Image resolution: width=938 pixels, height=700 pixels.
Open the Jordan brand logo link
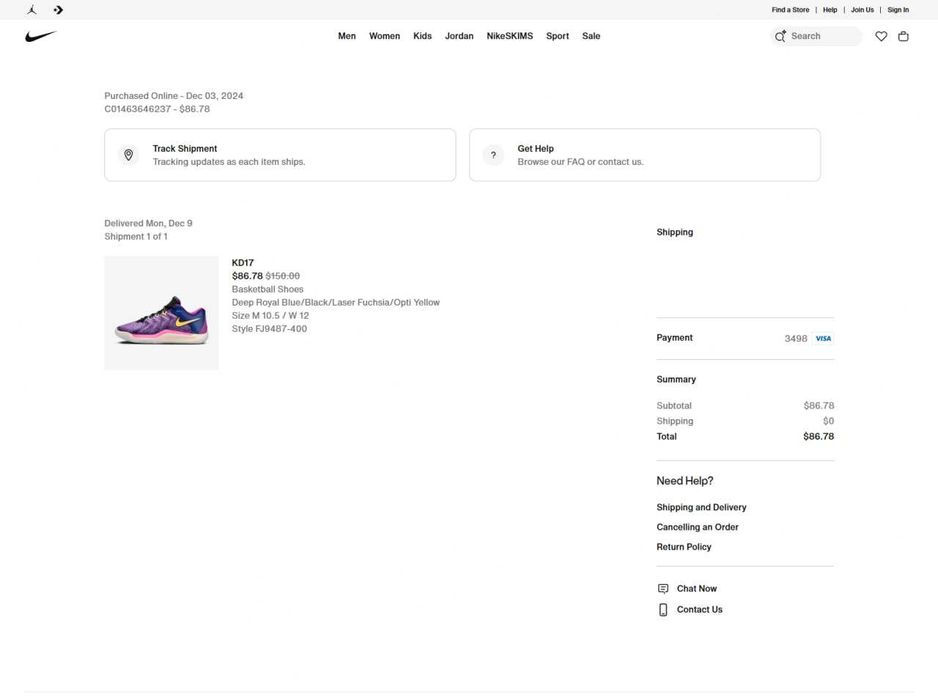click(x=32, y=10)
